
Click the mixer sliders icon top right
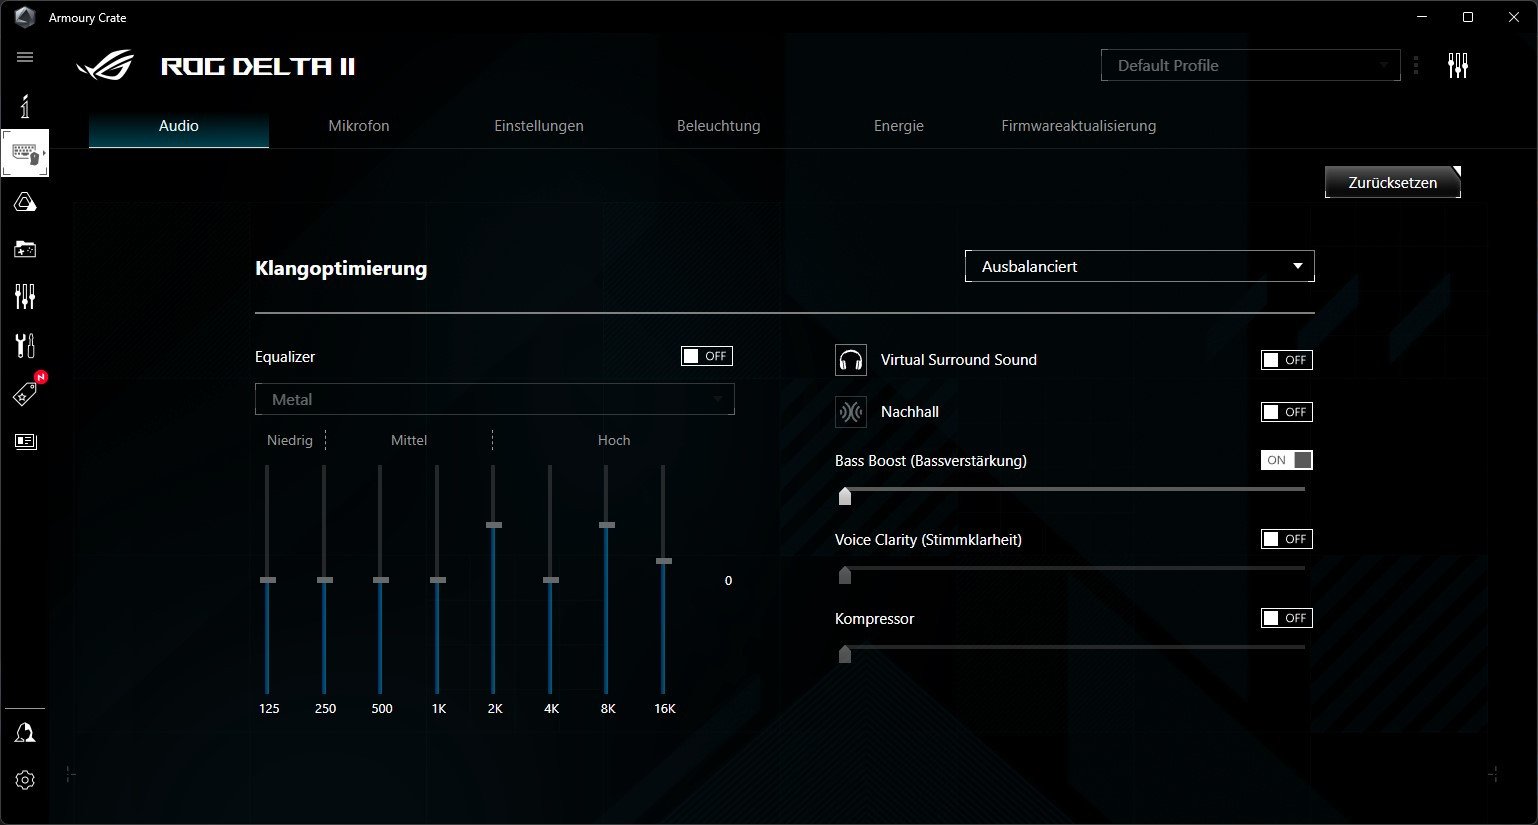[1457, 66]
